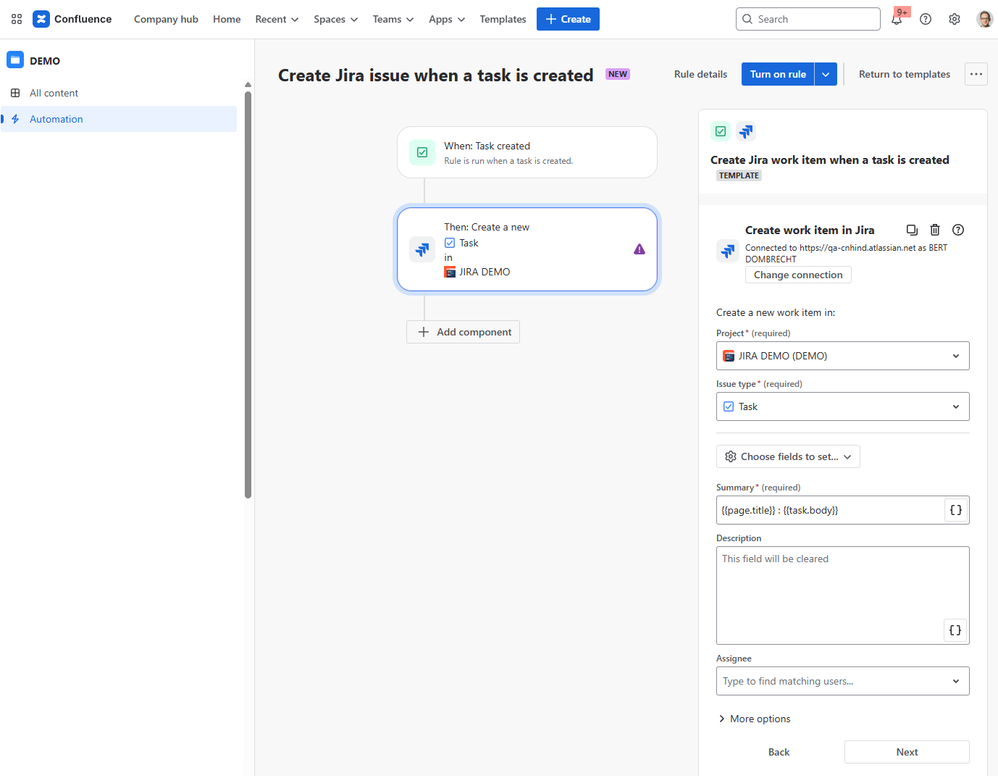
Task: Select the Then: Create a new Task card
Action: [527, 250]
